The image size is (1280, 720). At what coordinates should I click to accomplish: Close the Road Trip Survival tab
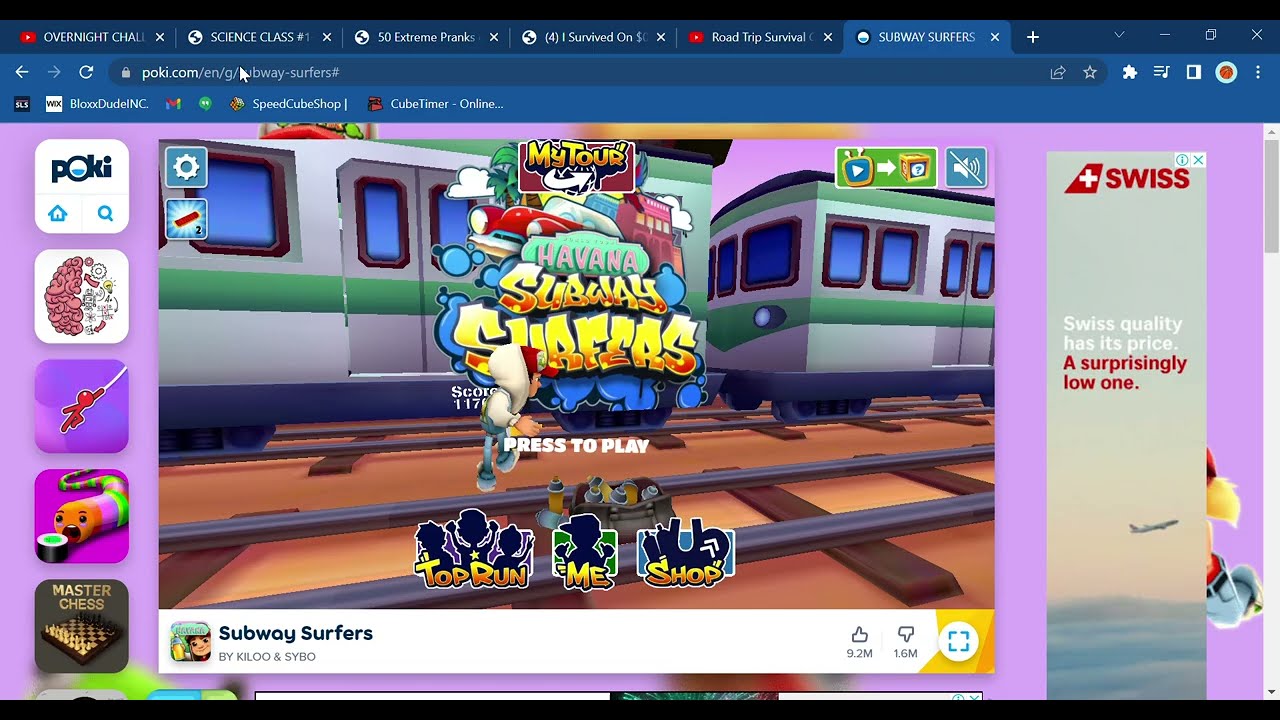pyautogui.click(x=828, y=37)
